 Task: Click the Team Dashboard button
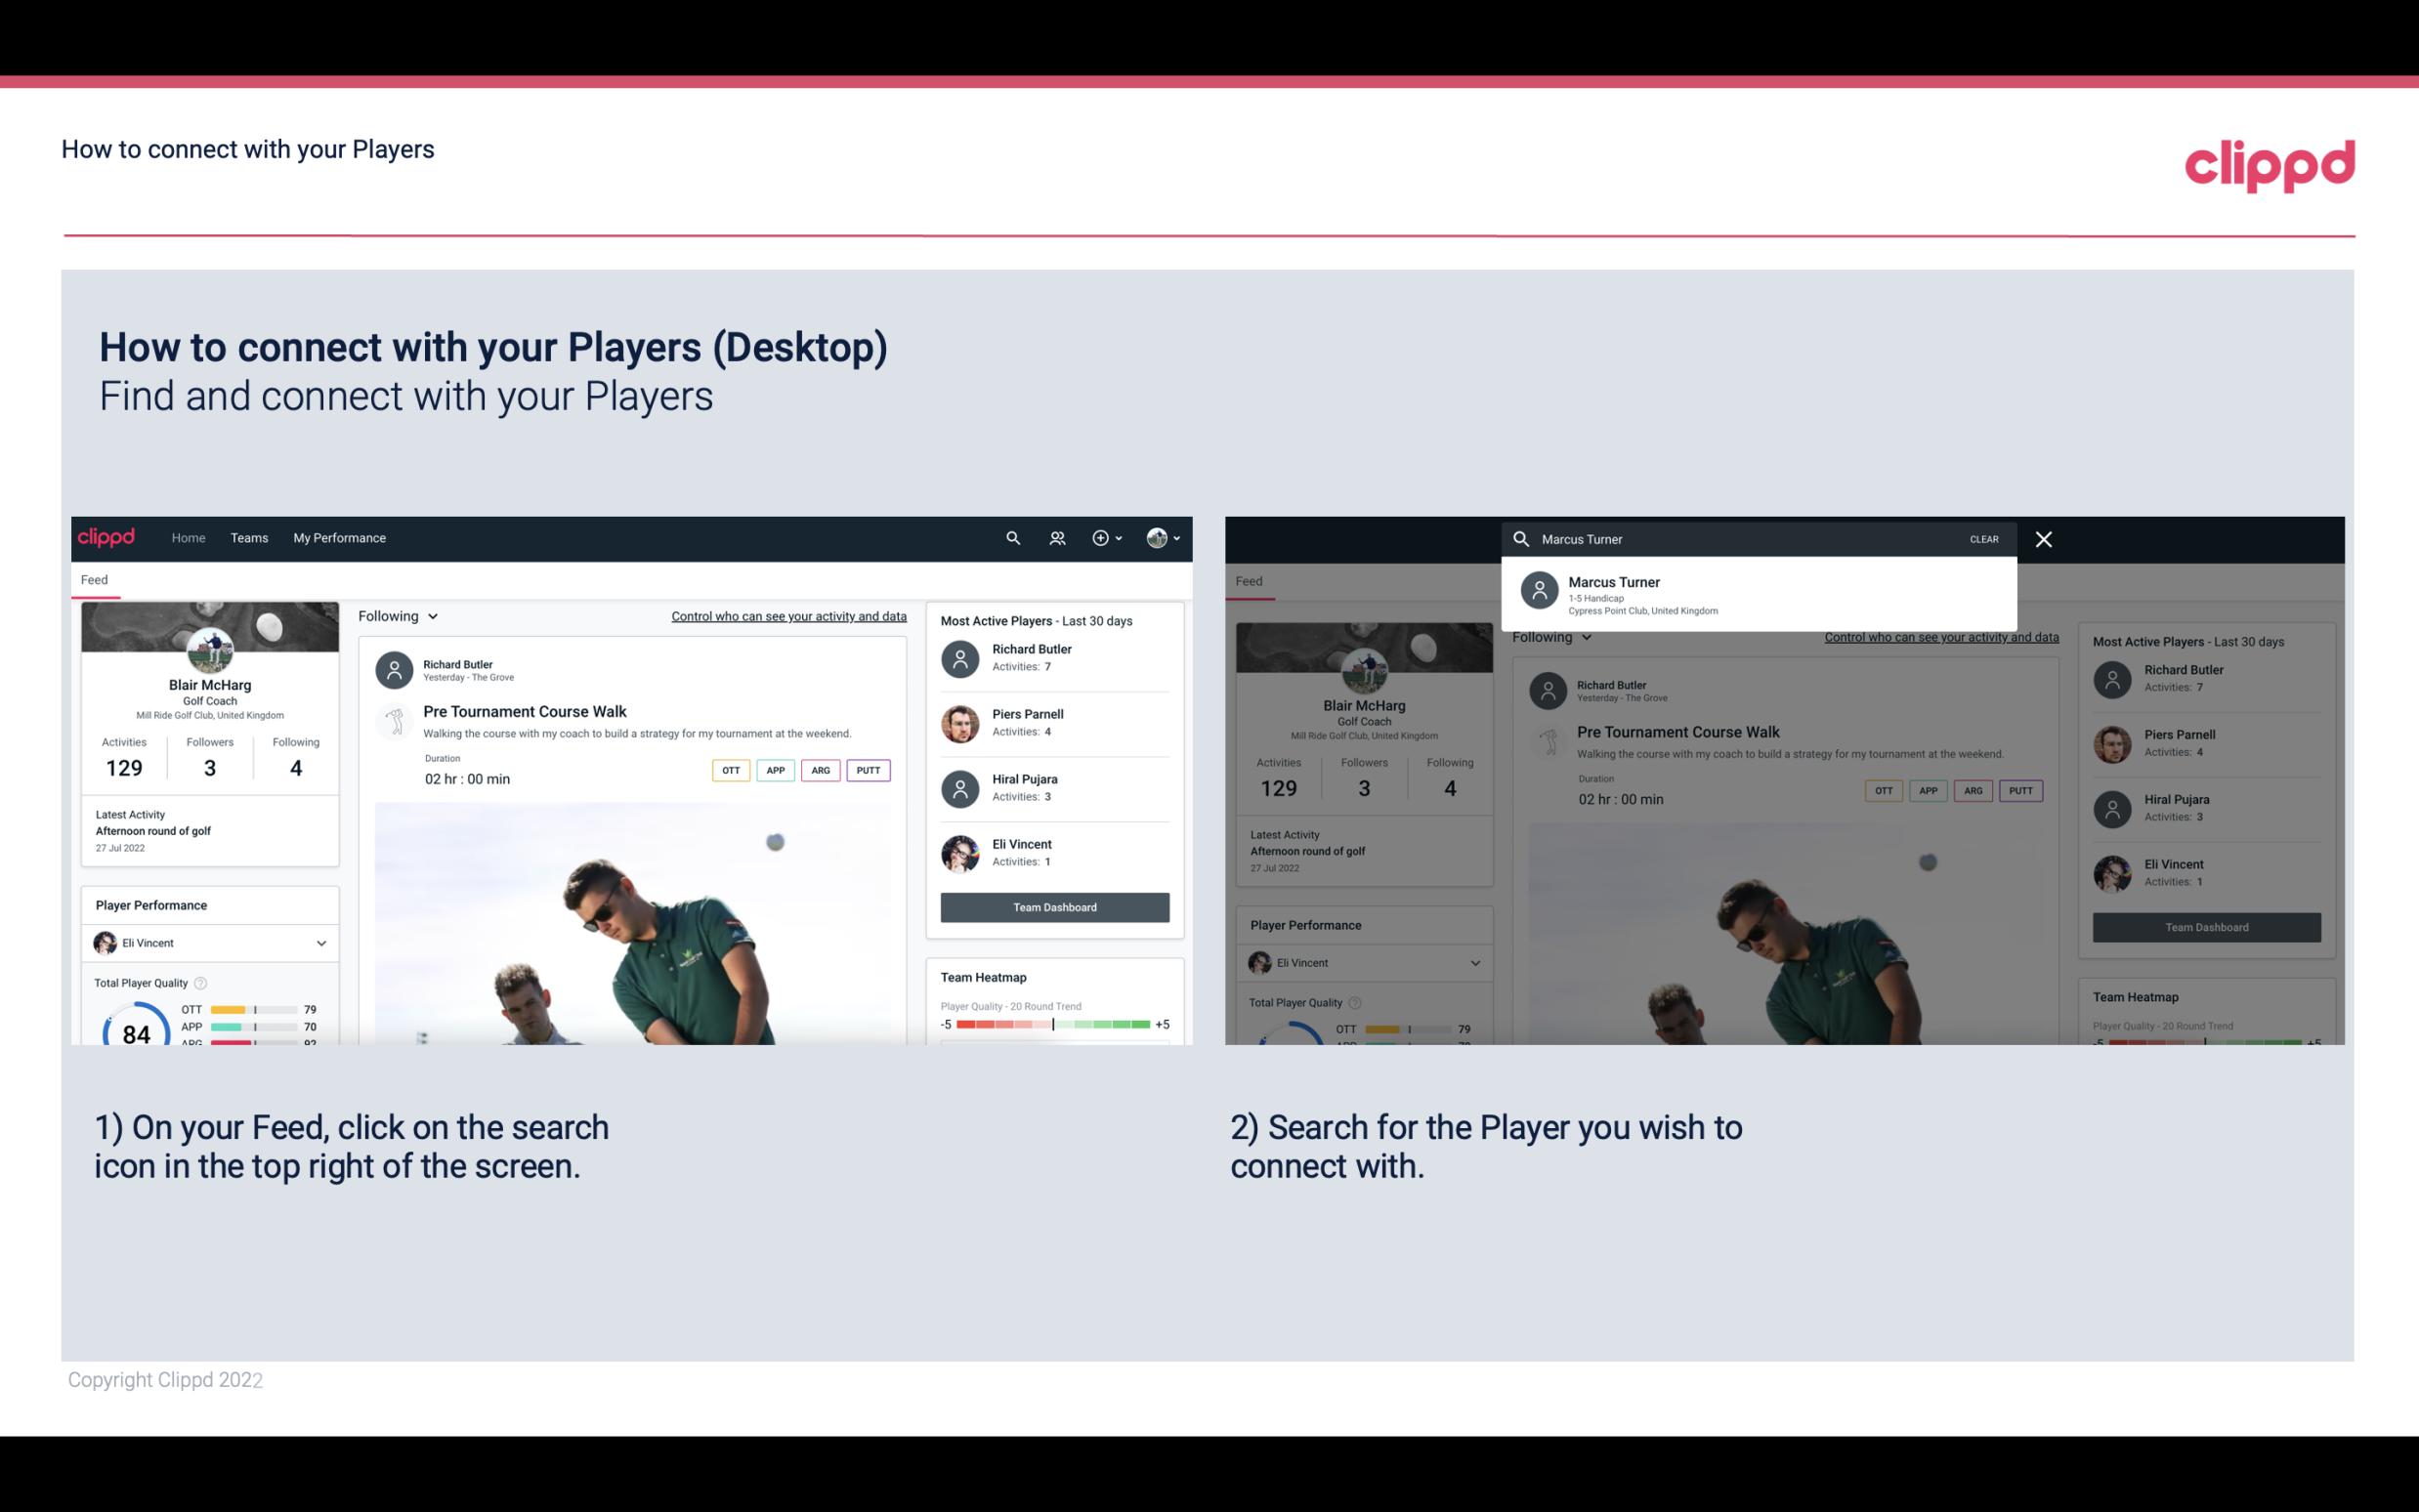coord(1053,905)
